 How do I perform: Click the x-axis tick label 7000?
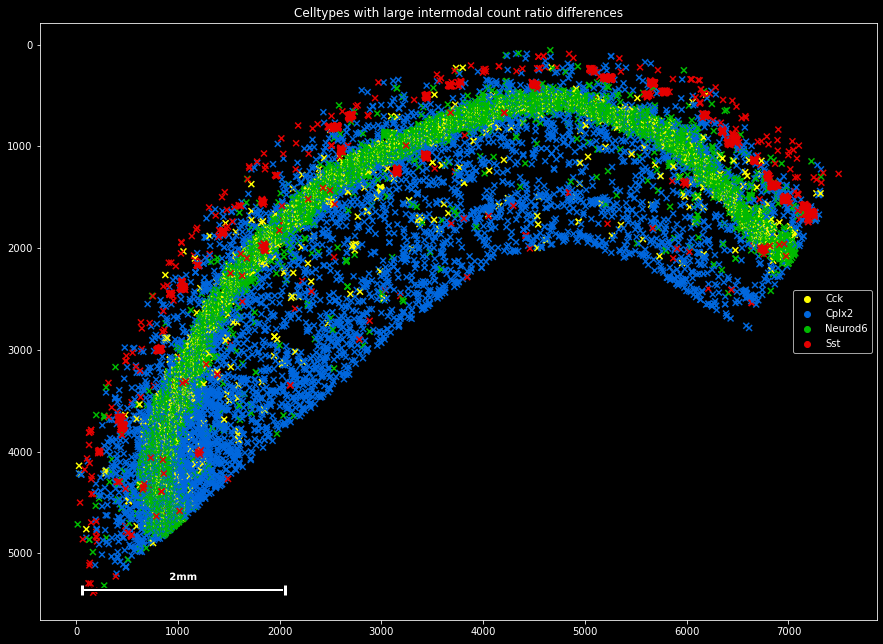click(788, 629)
